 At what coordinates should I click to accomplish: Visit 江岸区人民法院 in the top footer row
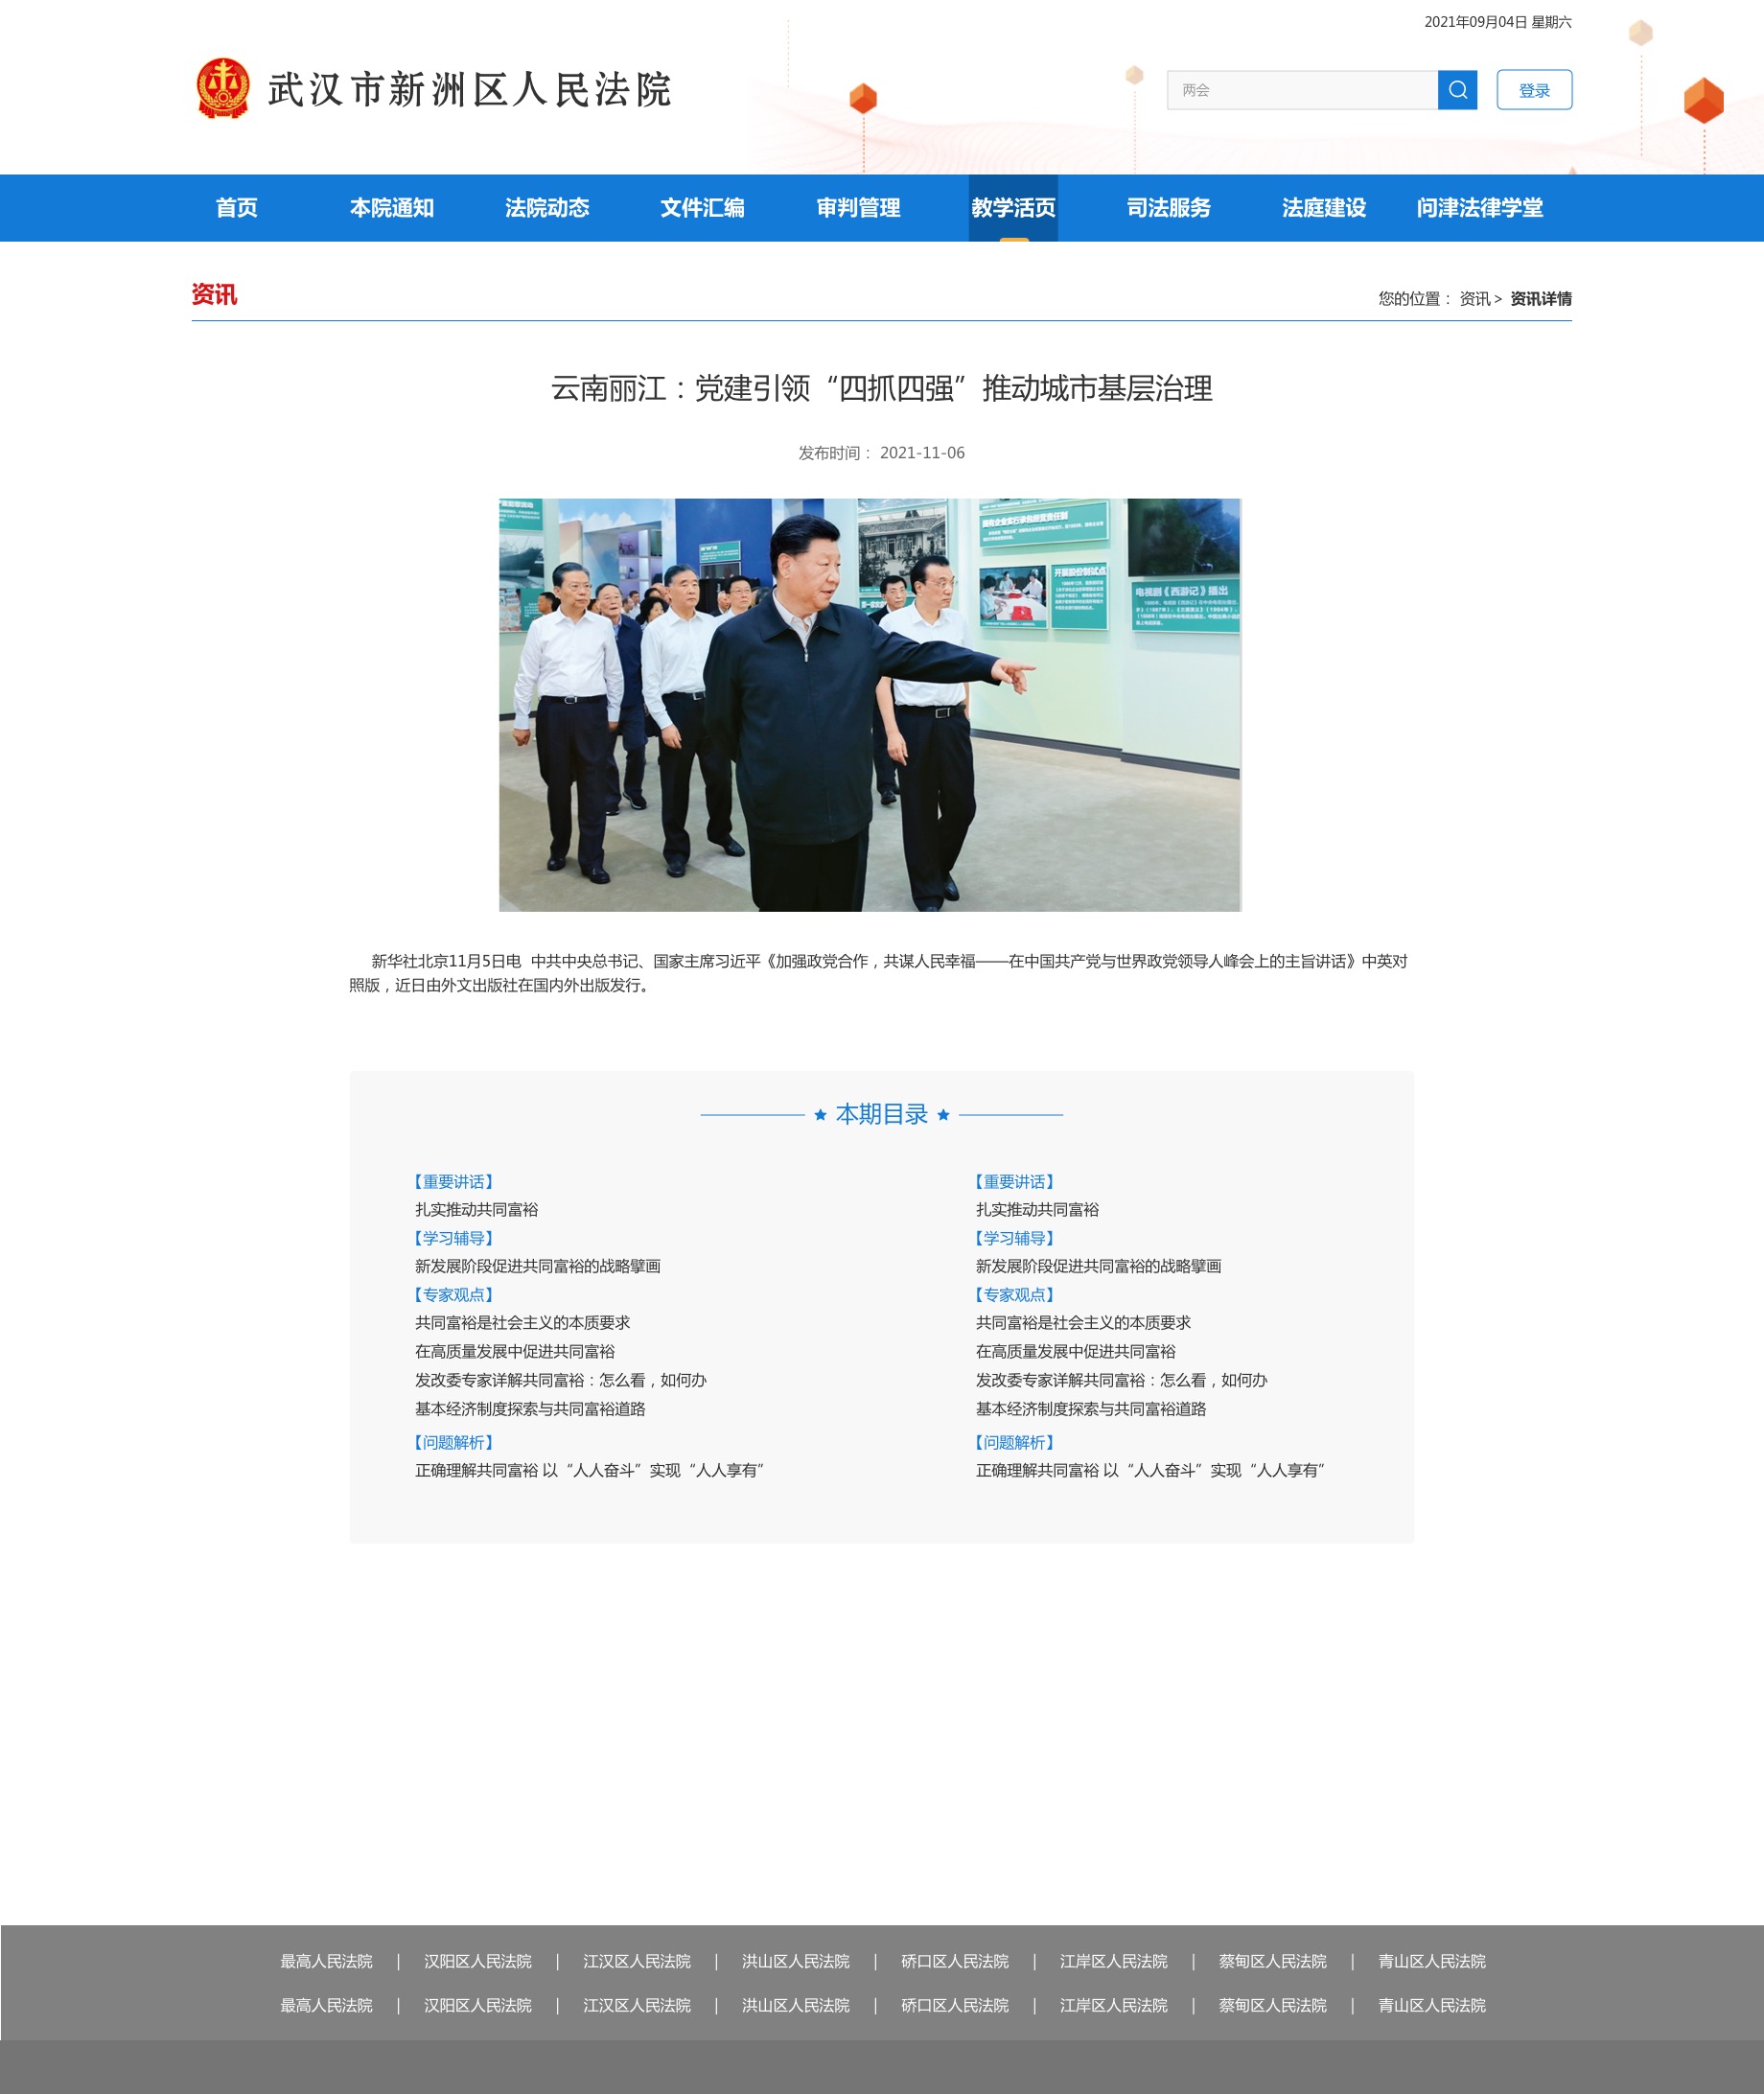coord(1114,1962)
